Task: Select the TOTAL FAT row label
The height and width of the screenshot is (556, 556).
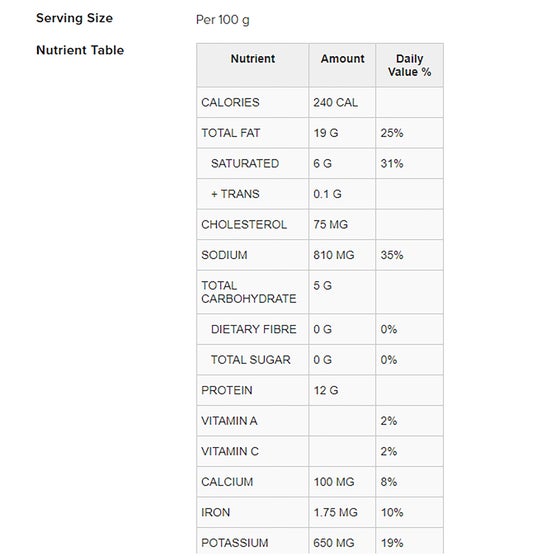Action: tap(231, 133)
